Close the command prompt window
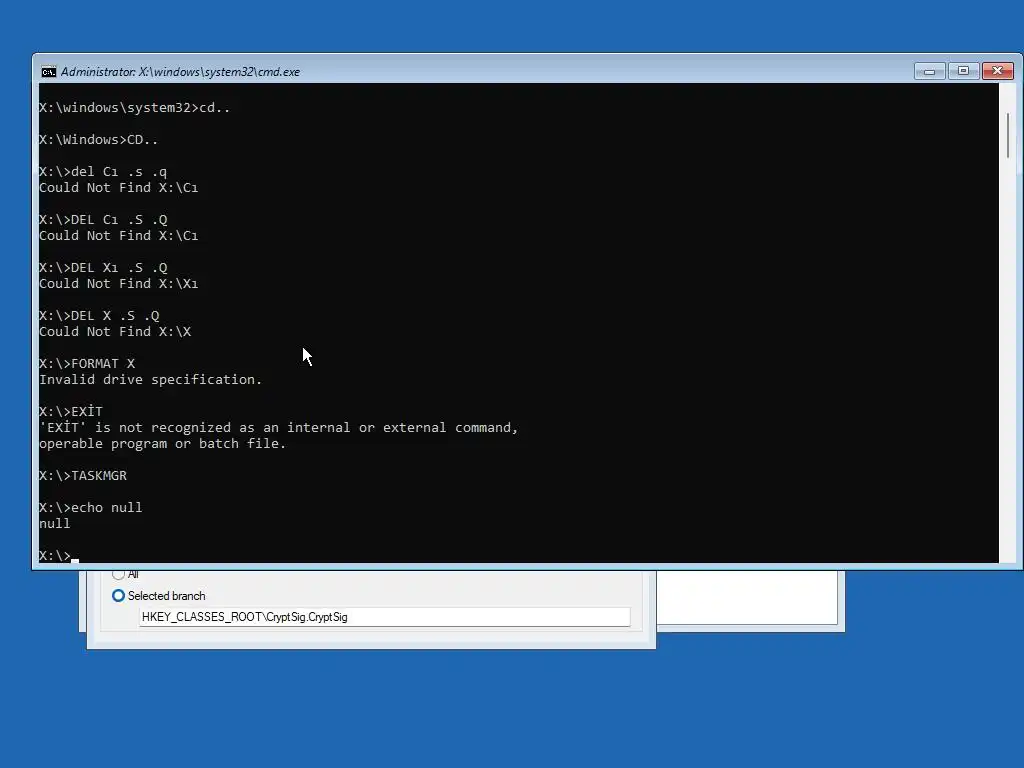This screenshot has height=768, width=1024. (x=998, y=71)
